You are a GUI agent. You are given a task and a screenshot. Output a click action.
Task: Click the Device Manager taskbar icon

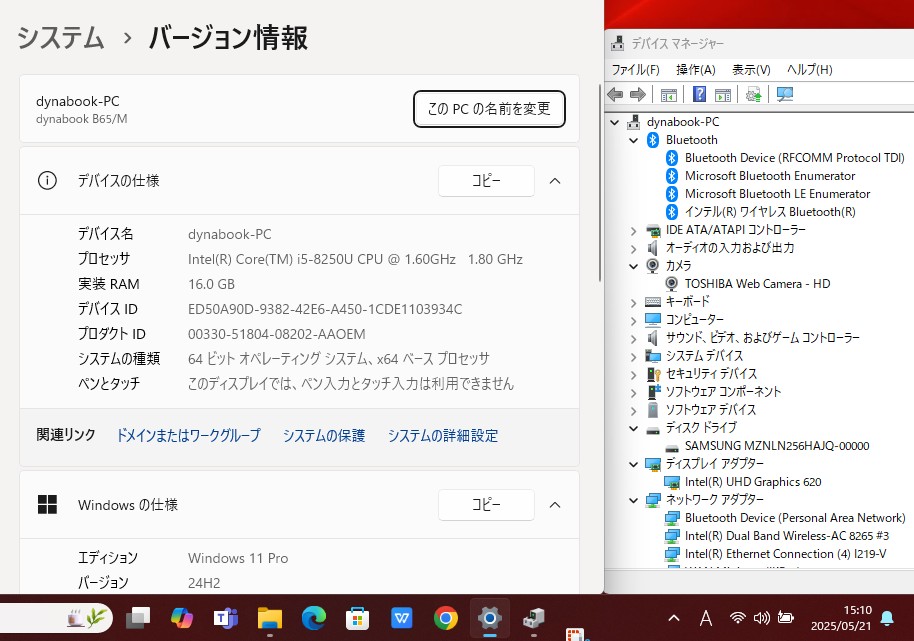(x=533, y=618)
